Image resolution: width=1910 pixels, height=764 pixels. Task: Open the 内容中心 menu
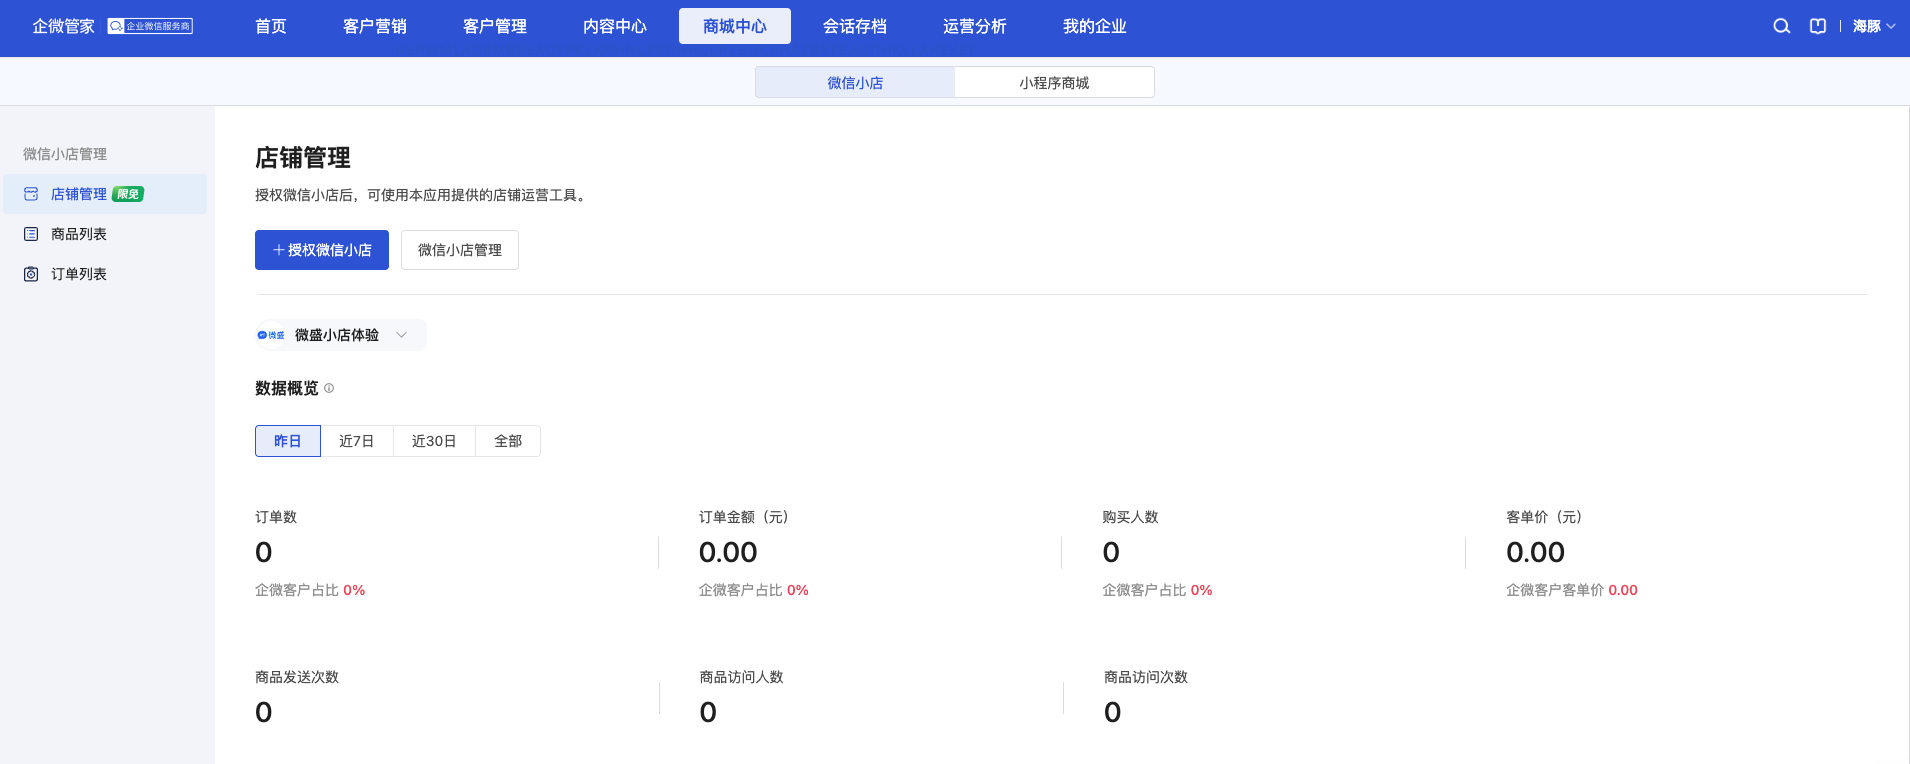click(x=615, y=26)
